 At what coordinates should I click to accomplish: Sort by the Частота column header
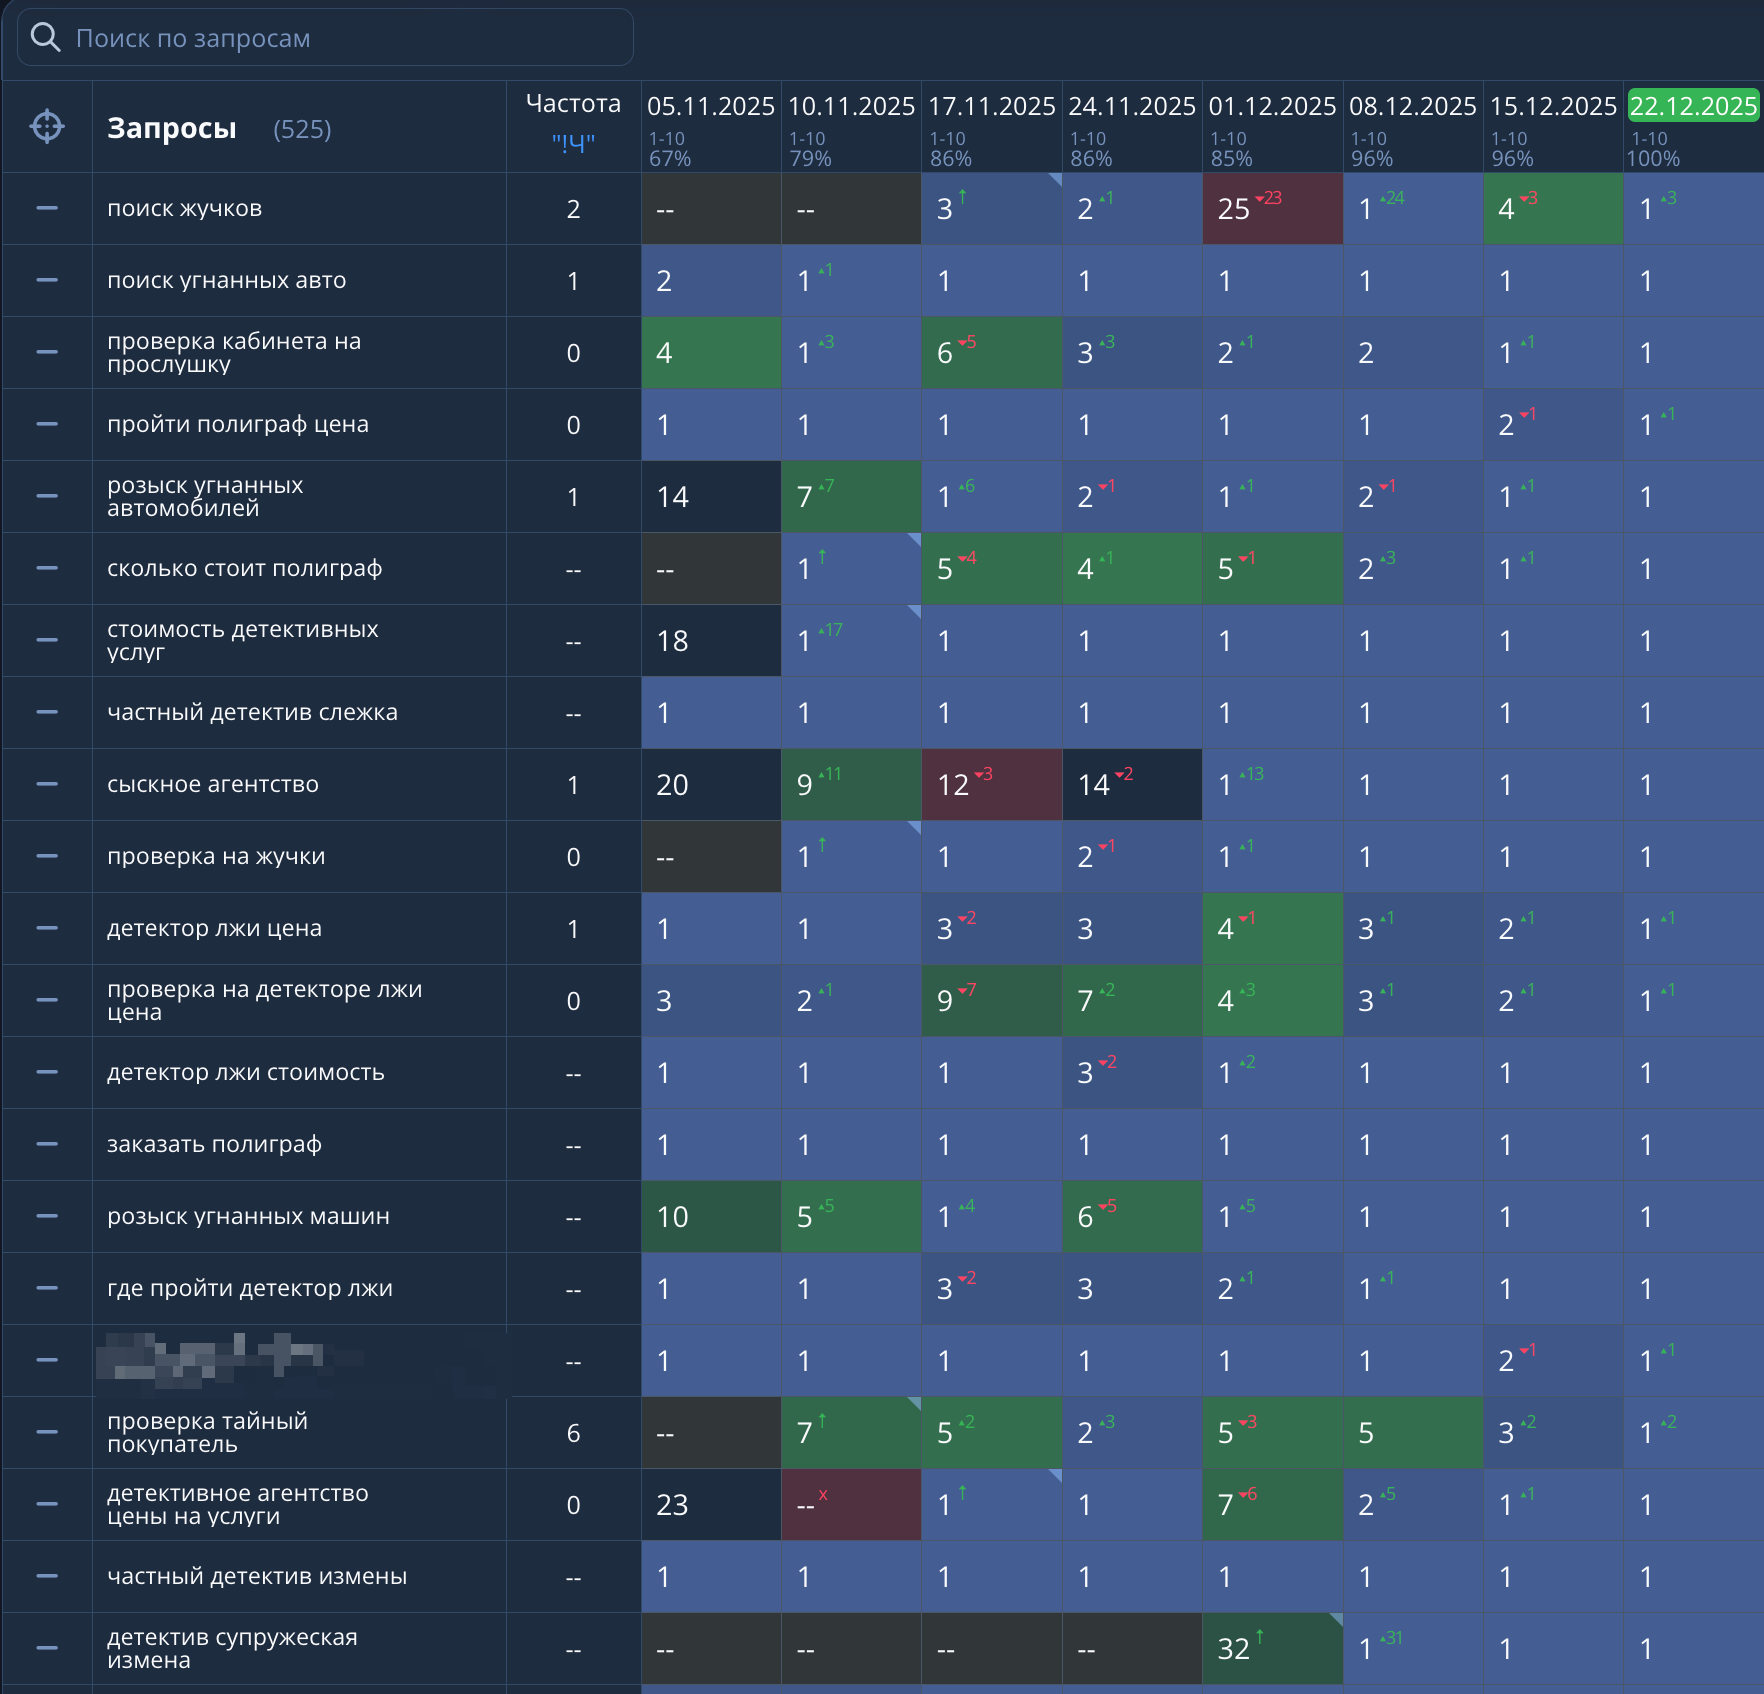pos(573,104)
